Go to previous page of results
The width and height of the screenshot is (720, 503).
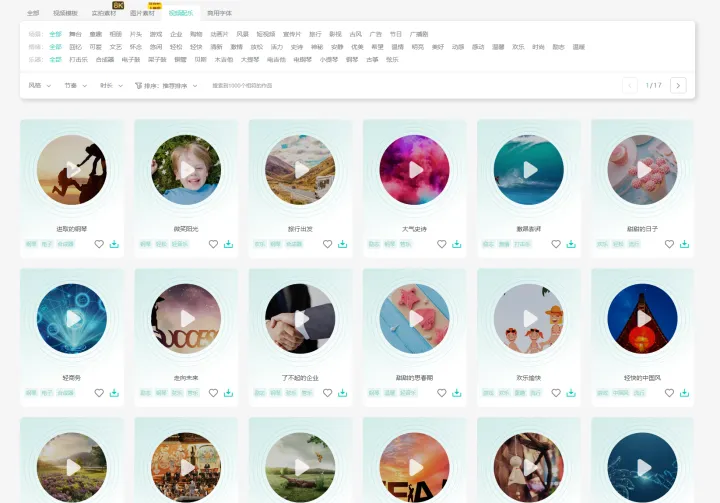629,86
